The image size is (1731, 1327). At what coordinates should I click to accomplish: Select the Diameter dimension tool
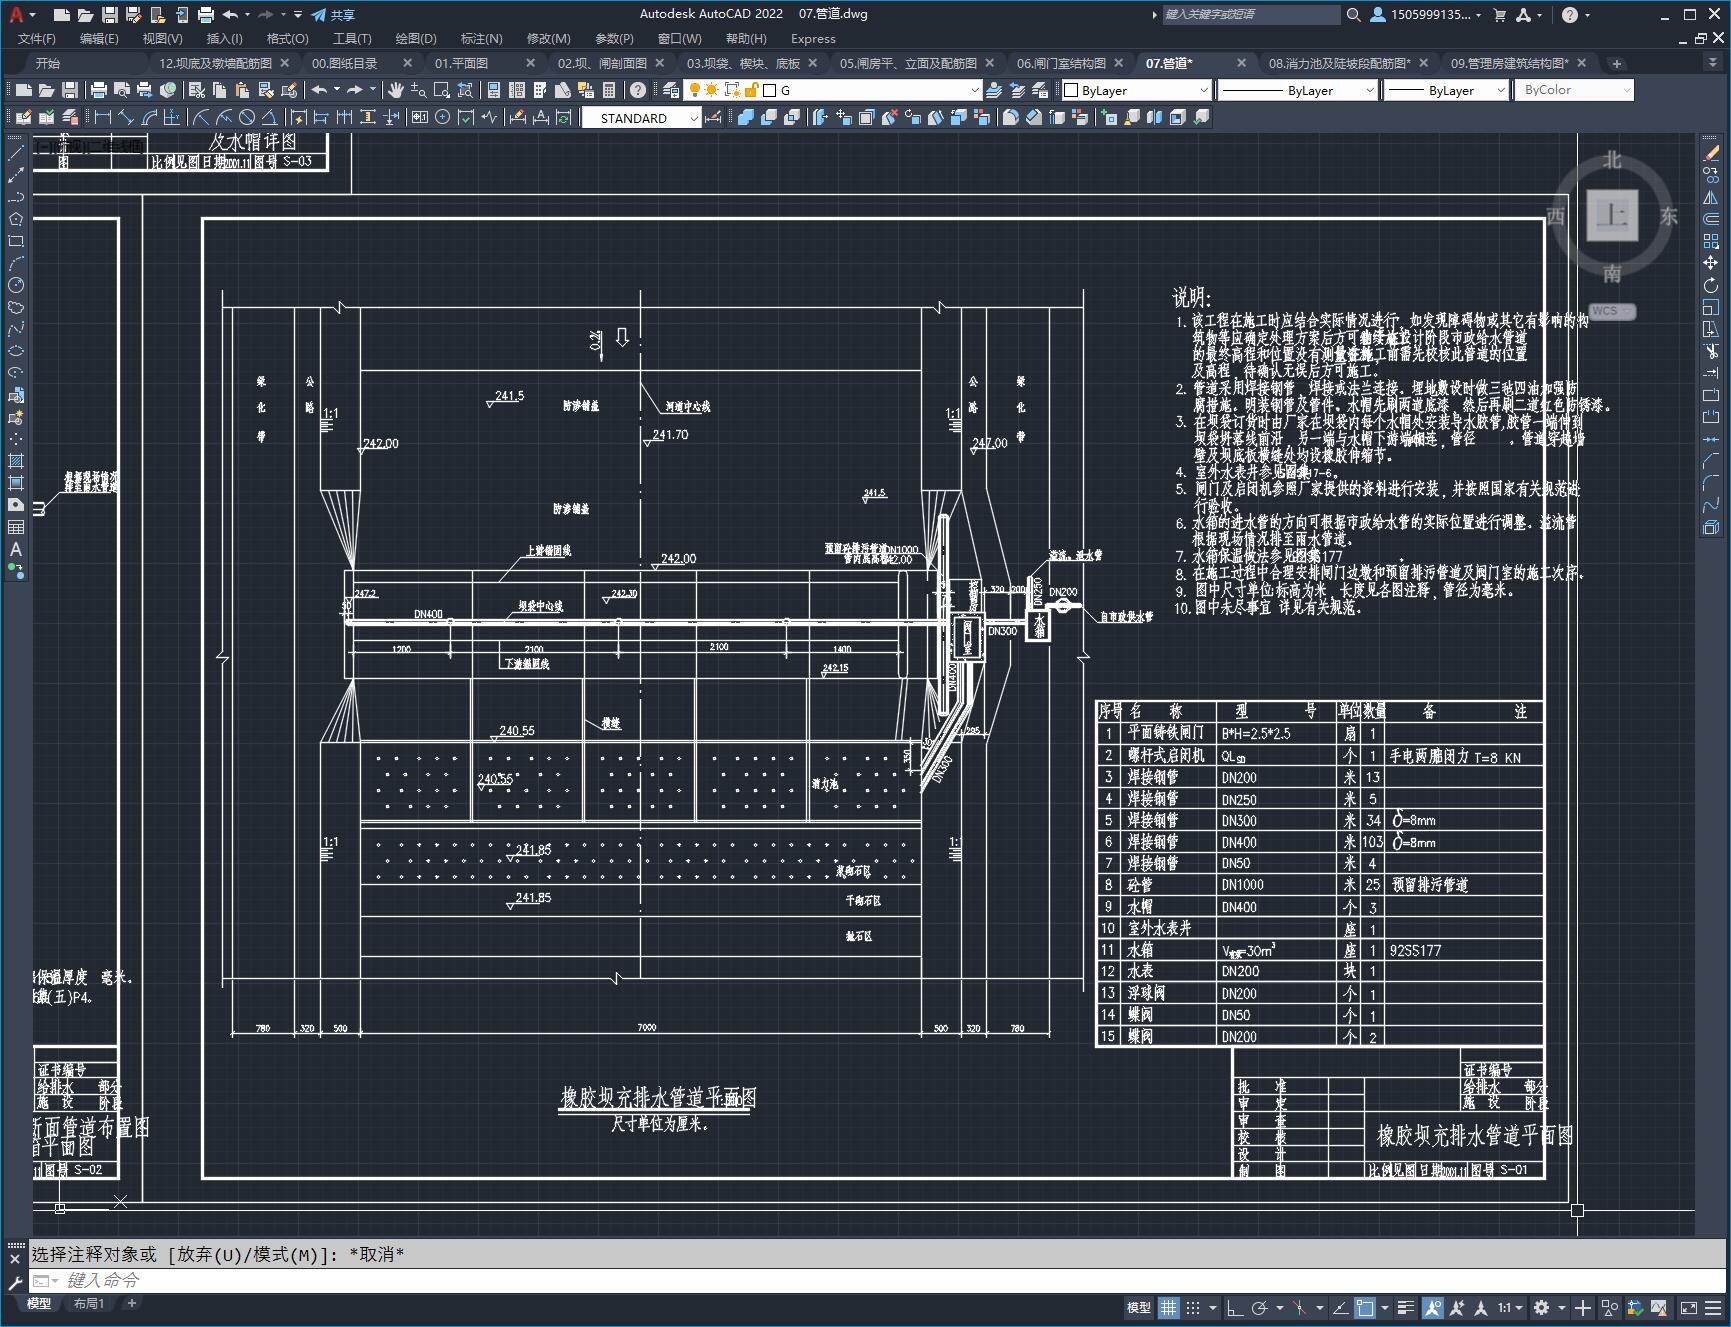(247, 117)
